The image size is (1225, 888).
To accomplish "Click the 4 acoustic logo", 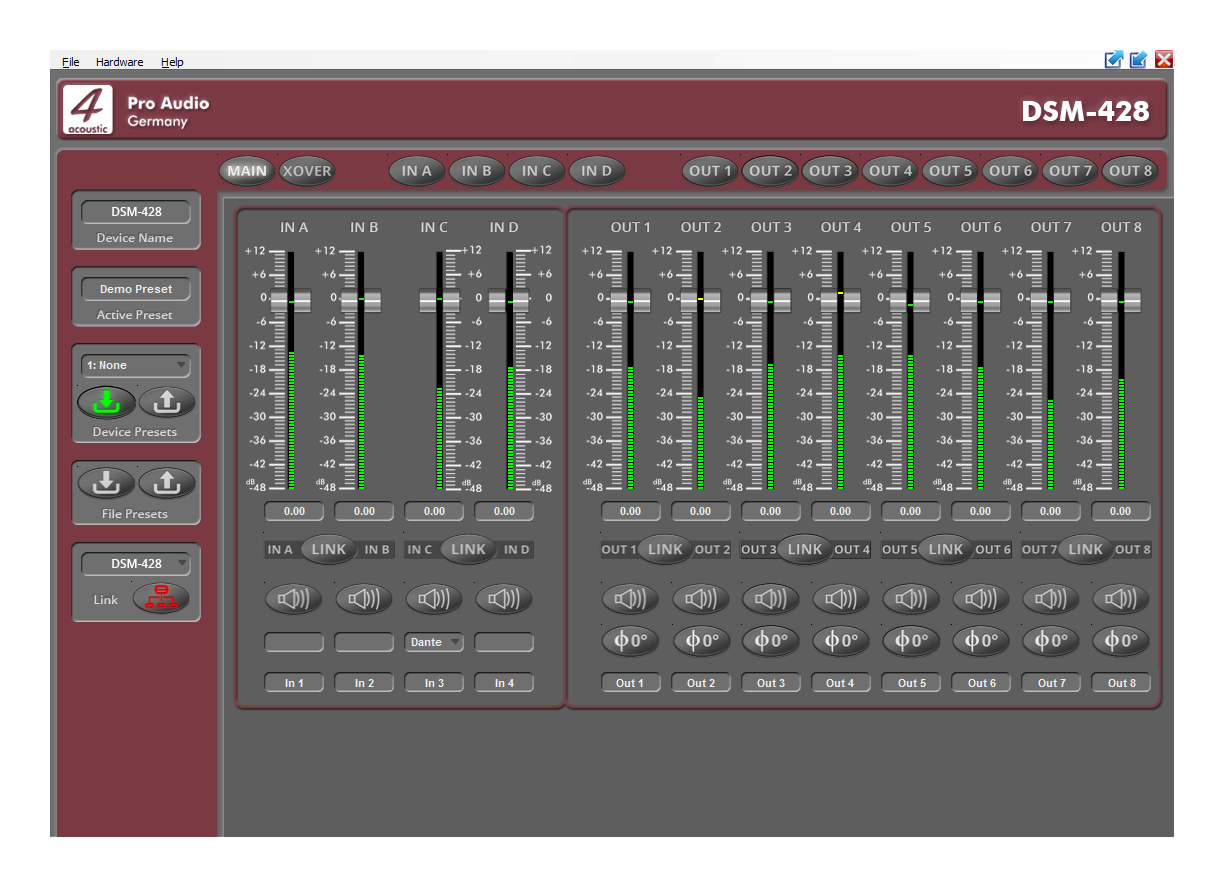I will click(x=88, y=109).
